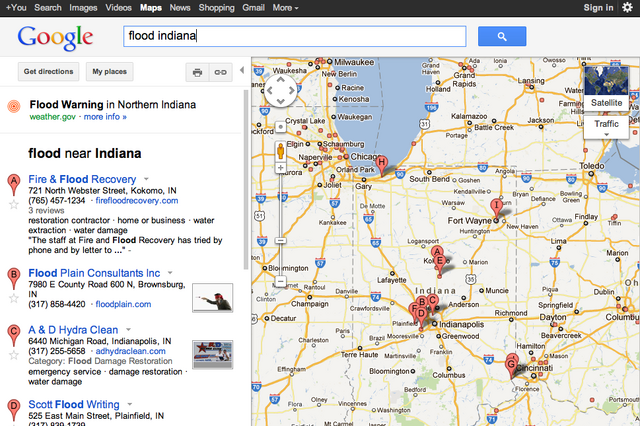
Task: Open adhydraclean.com link
Action: [131, 351]
